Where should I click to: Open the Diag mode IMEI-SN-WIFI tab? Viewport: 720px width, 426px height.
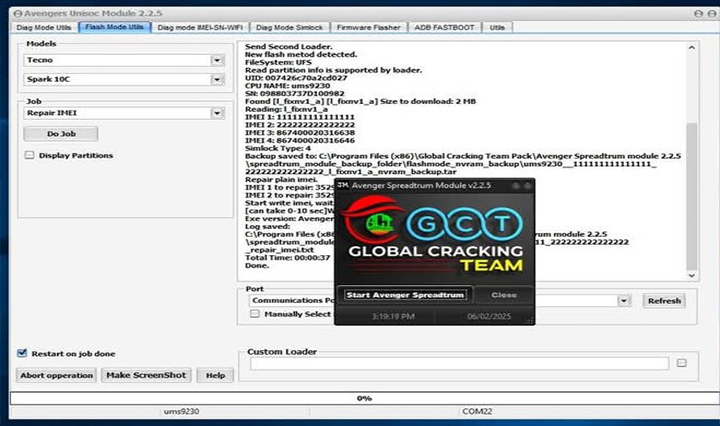pos(200,28)
